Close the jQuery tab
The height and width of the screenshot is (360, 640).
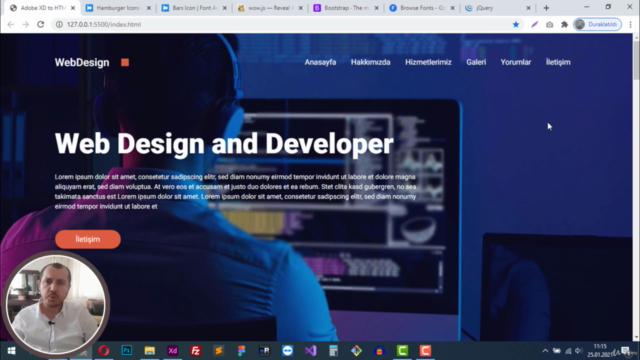click(x=528, y=8)
